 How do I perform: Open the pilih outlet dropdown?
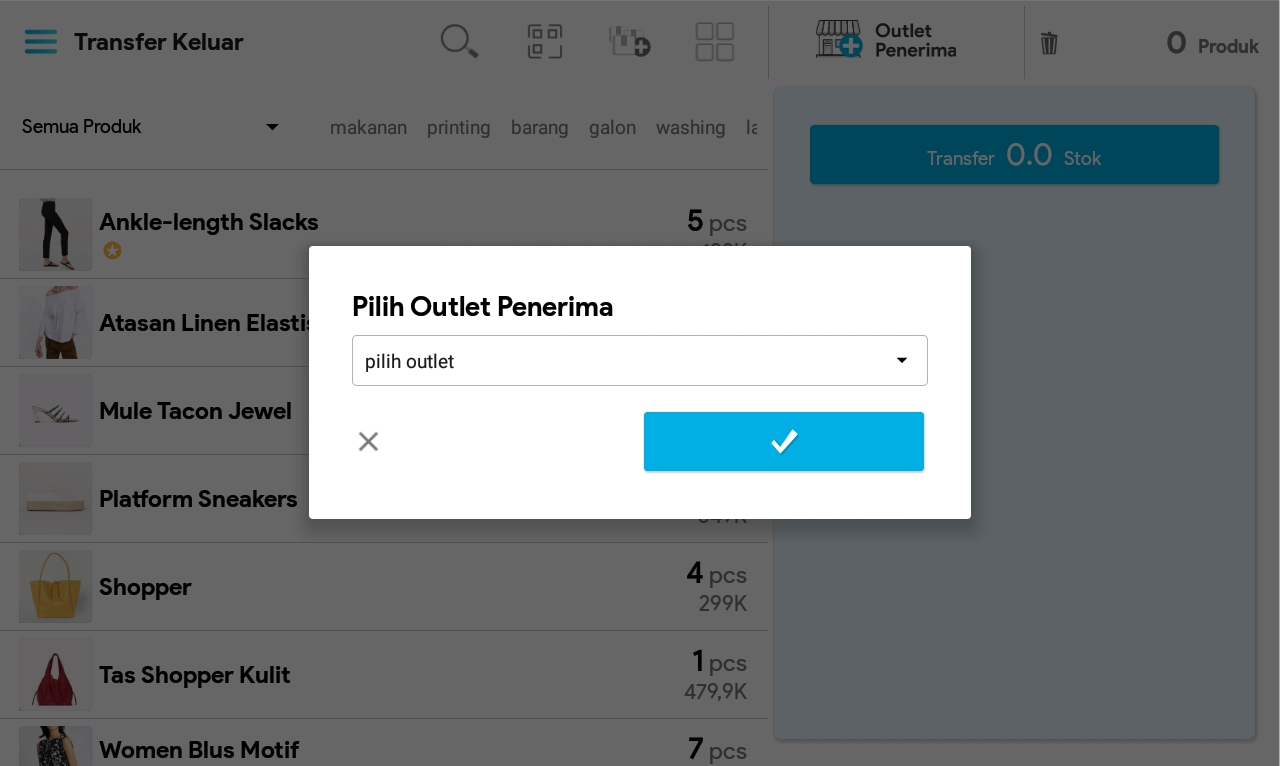[x=640, y=361]
